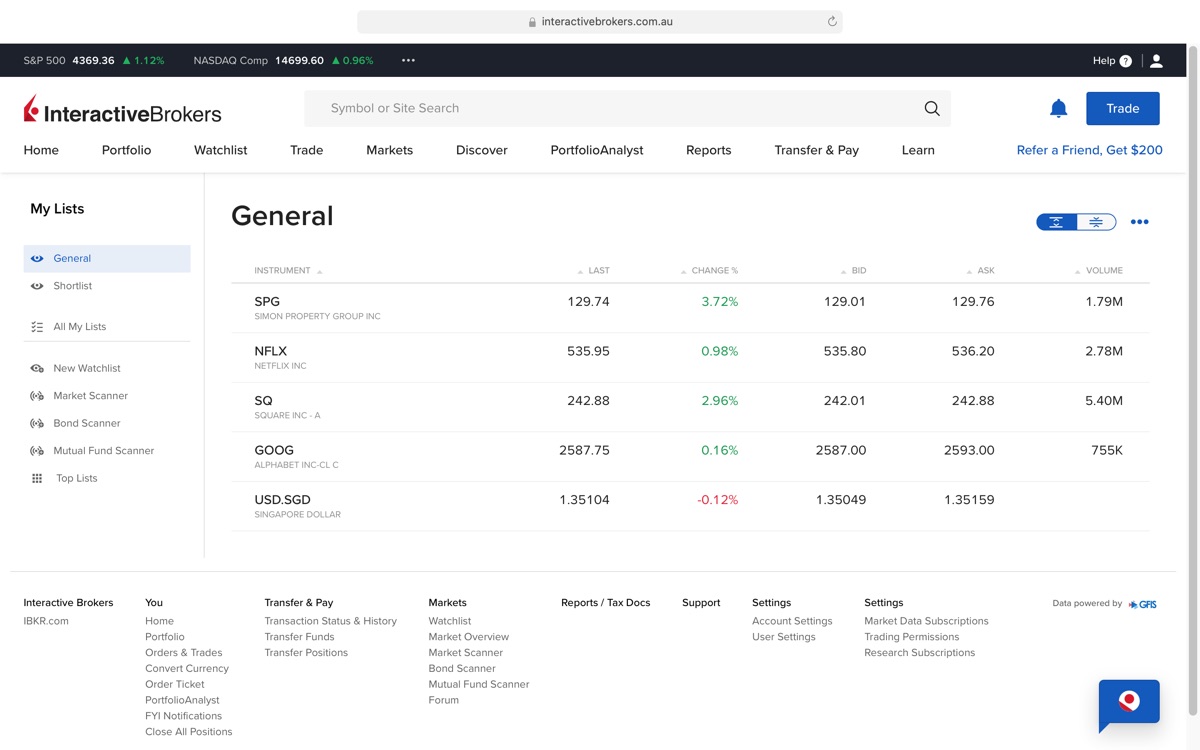Click the Symbol or Site Search field
1200x750 pixels.
coord(610,108)
